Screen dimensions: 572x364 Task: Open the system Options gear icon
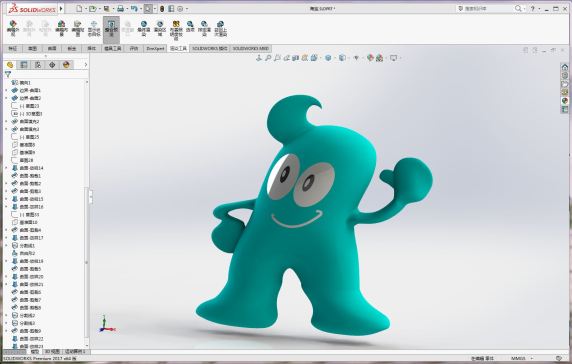180,8
